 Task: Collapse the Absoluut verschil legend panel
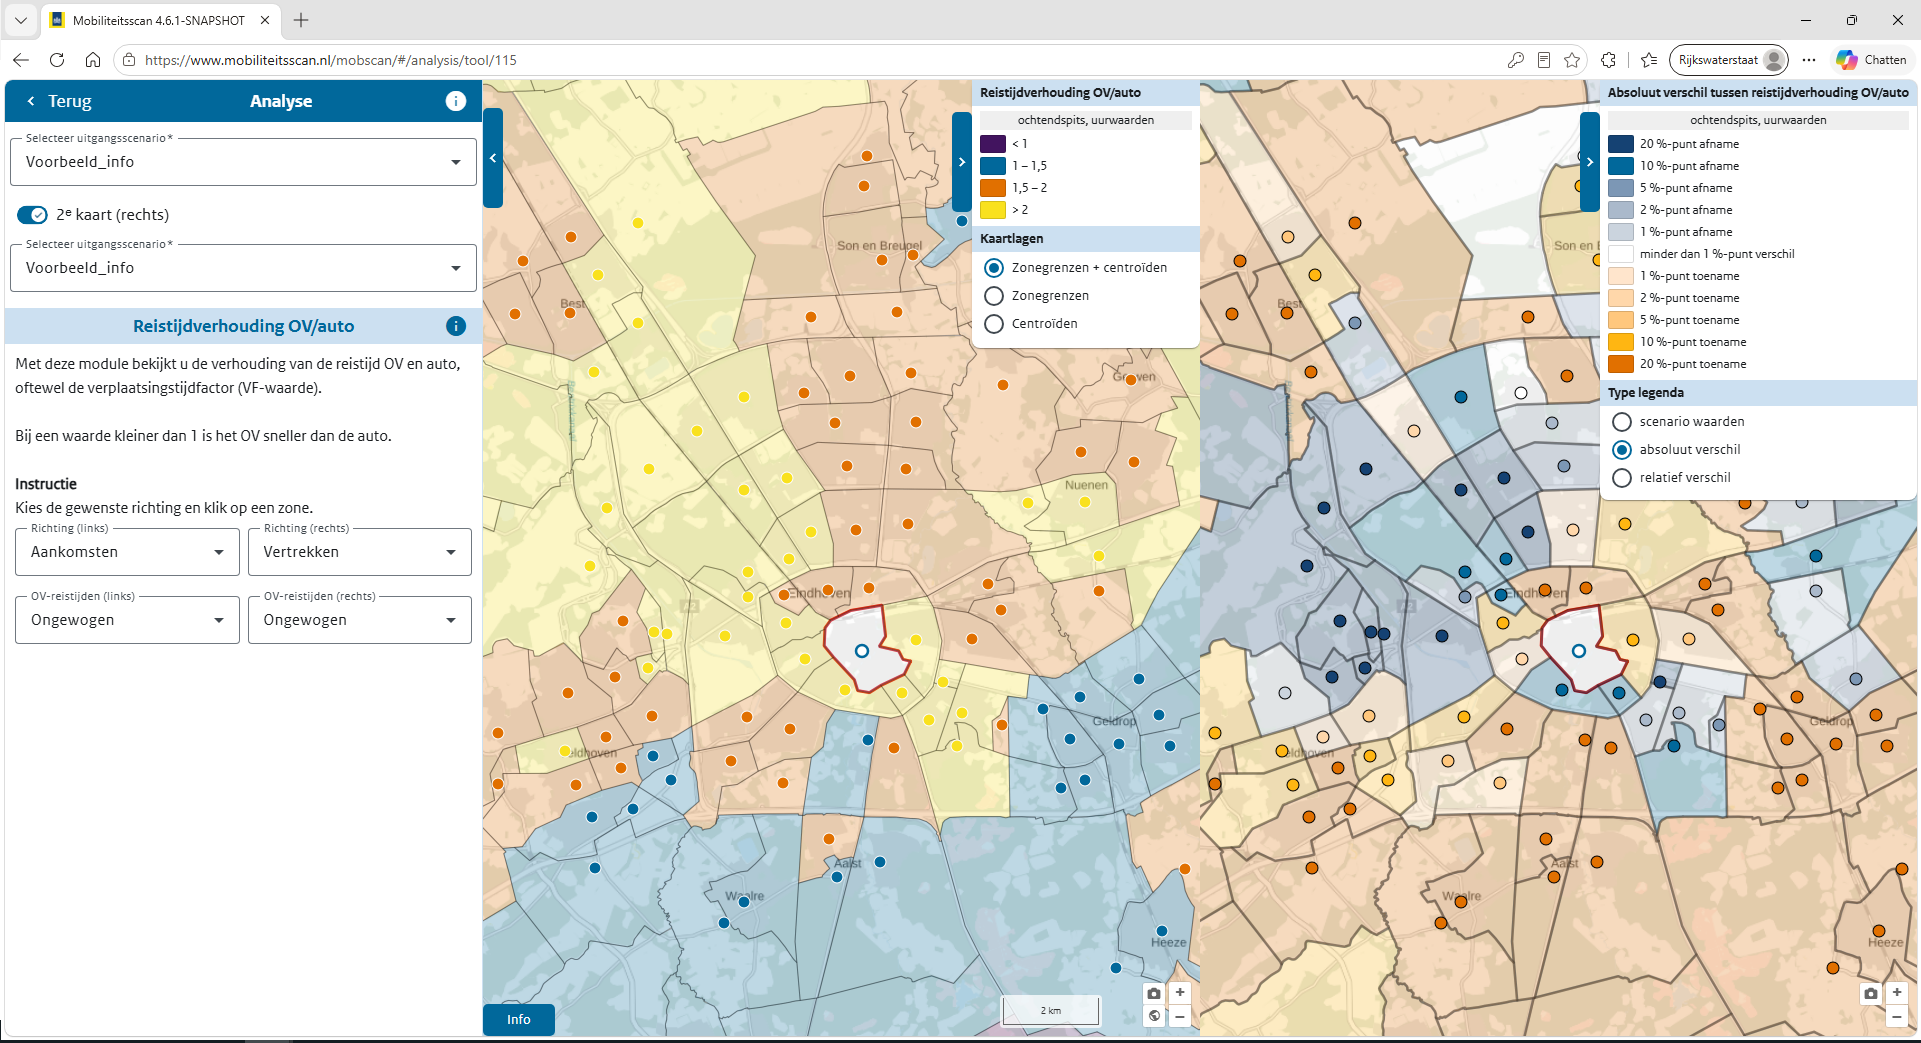point(1590,162)
